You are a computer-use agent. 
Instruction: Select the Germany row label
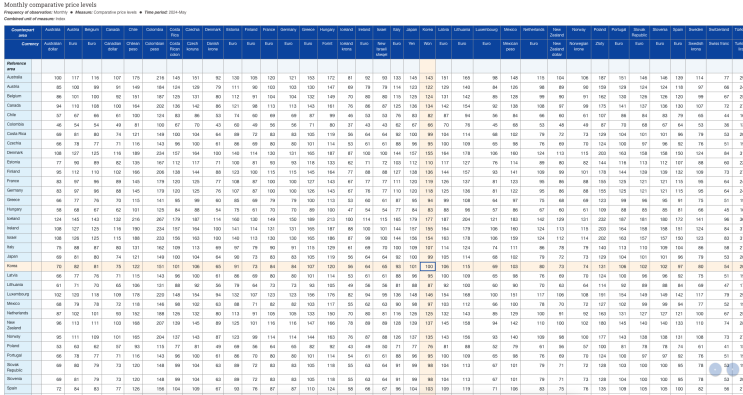click(18, 190)
